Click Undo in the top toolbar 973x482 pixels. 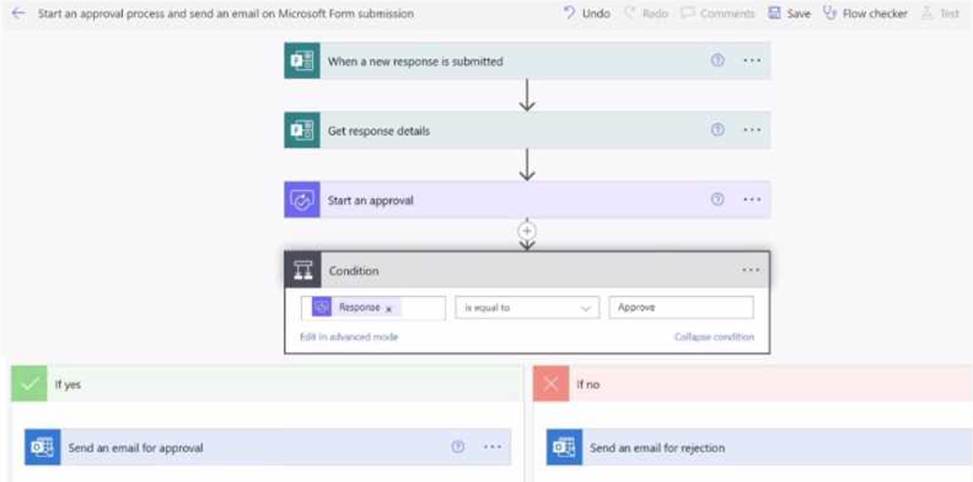587,14
